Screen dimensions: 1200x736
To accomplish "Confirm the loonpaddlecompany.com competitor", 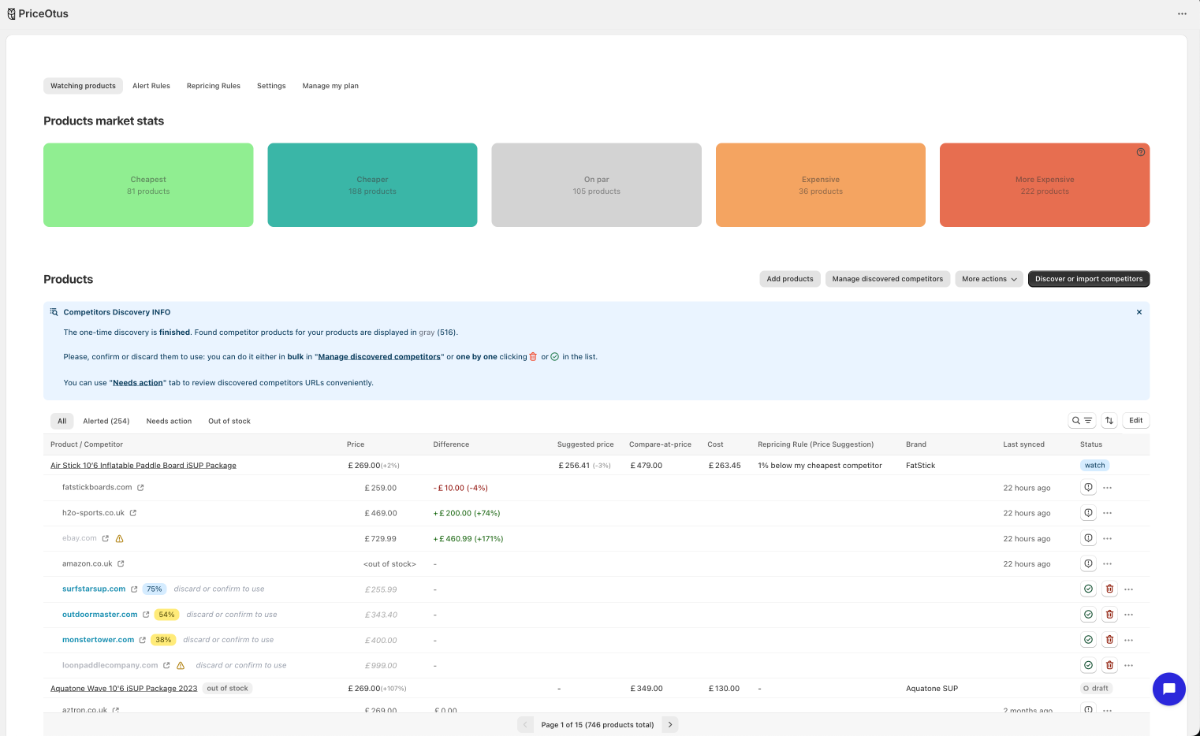I will pyautogui.click(x=1088, y=665).
